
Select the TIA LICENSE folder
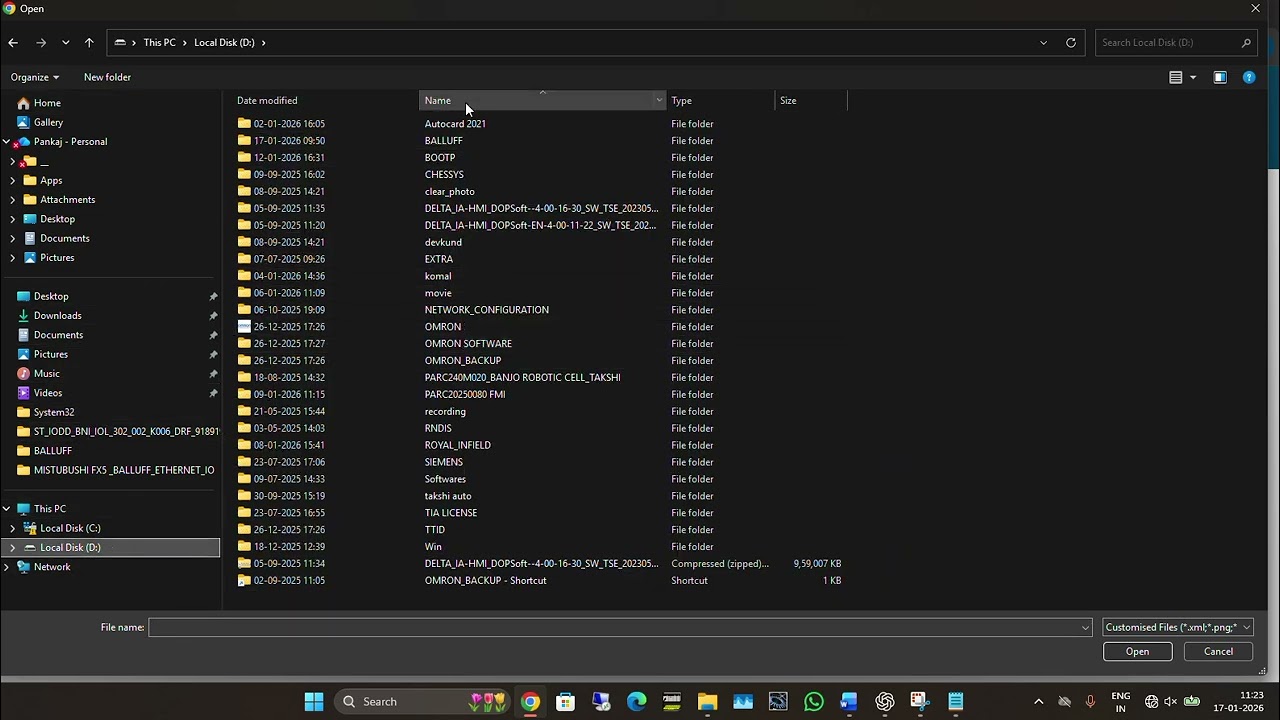(450, 513)
